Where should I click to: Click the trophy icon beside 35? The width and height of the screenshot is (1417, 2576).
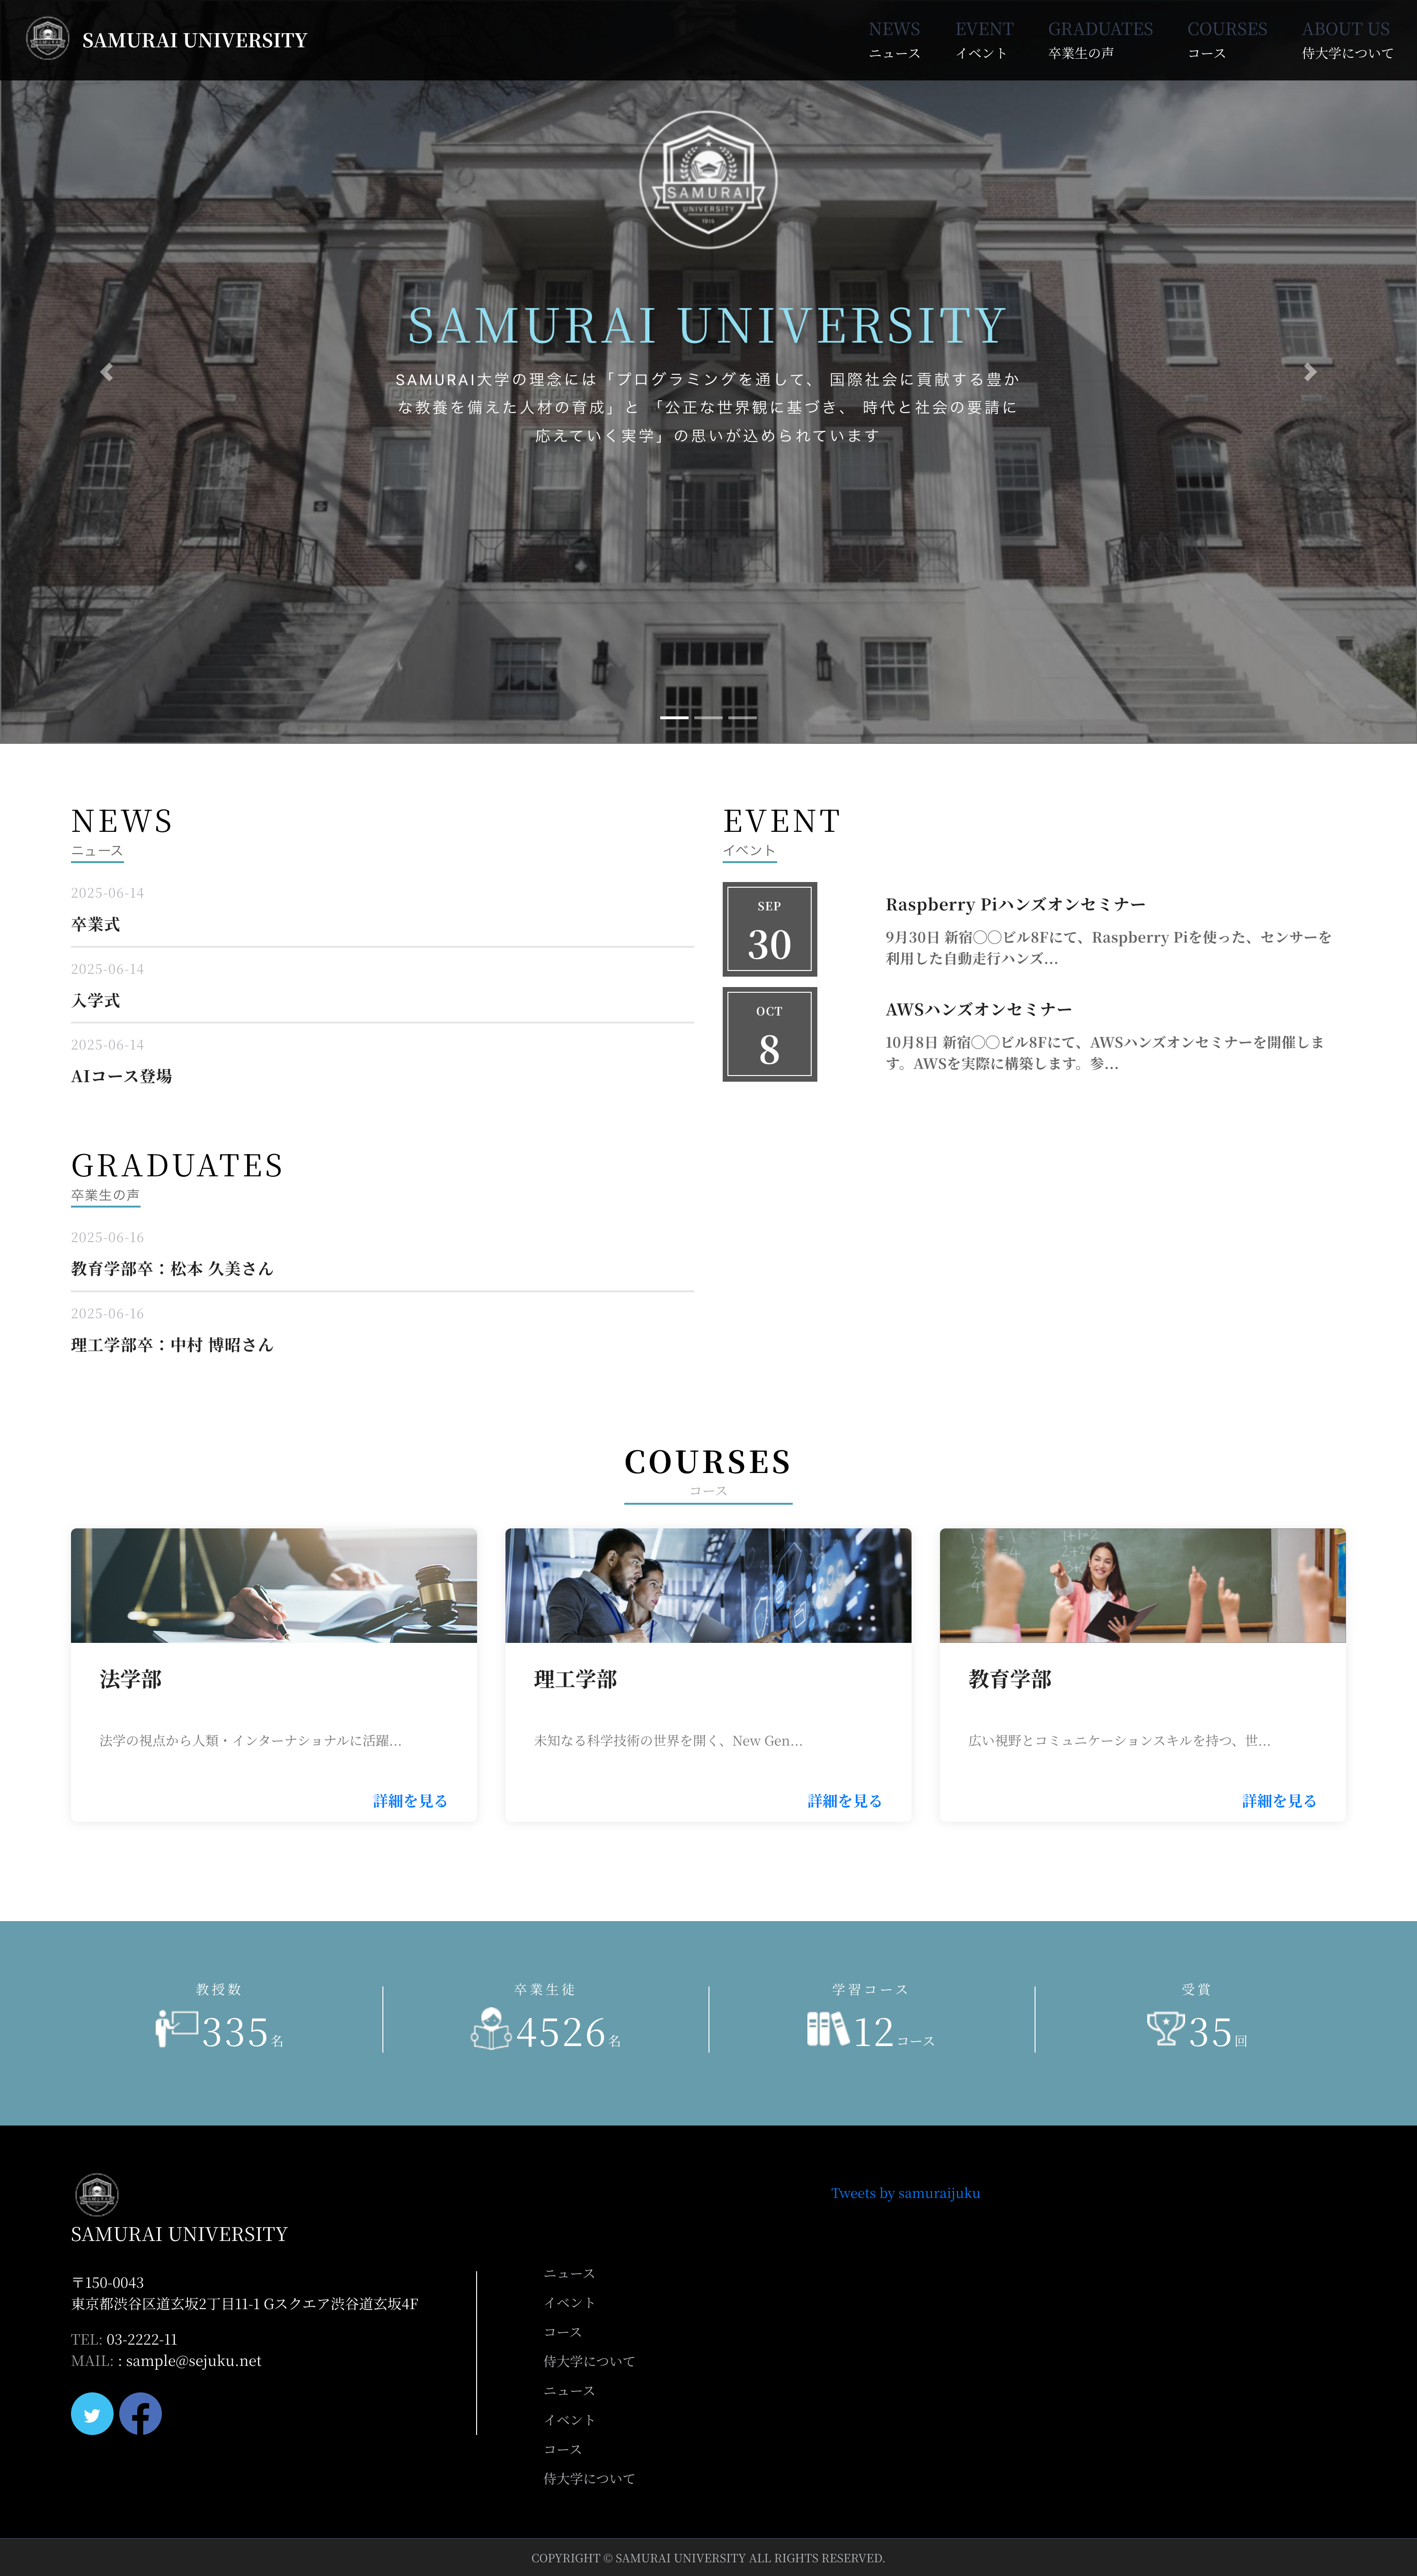tap(1165, 2029)
